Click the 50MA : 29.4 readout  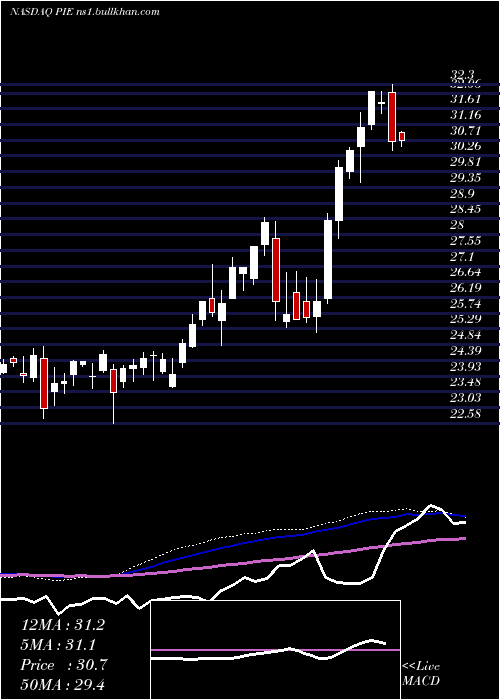63,684
